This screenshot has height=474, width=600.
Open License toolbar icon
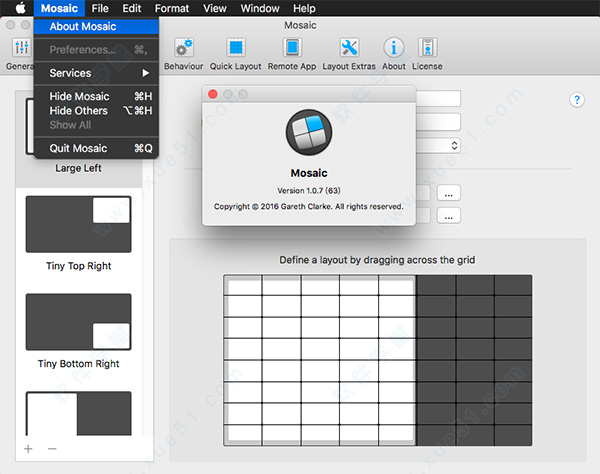point(427,48)
